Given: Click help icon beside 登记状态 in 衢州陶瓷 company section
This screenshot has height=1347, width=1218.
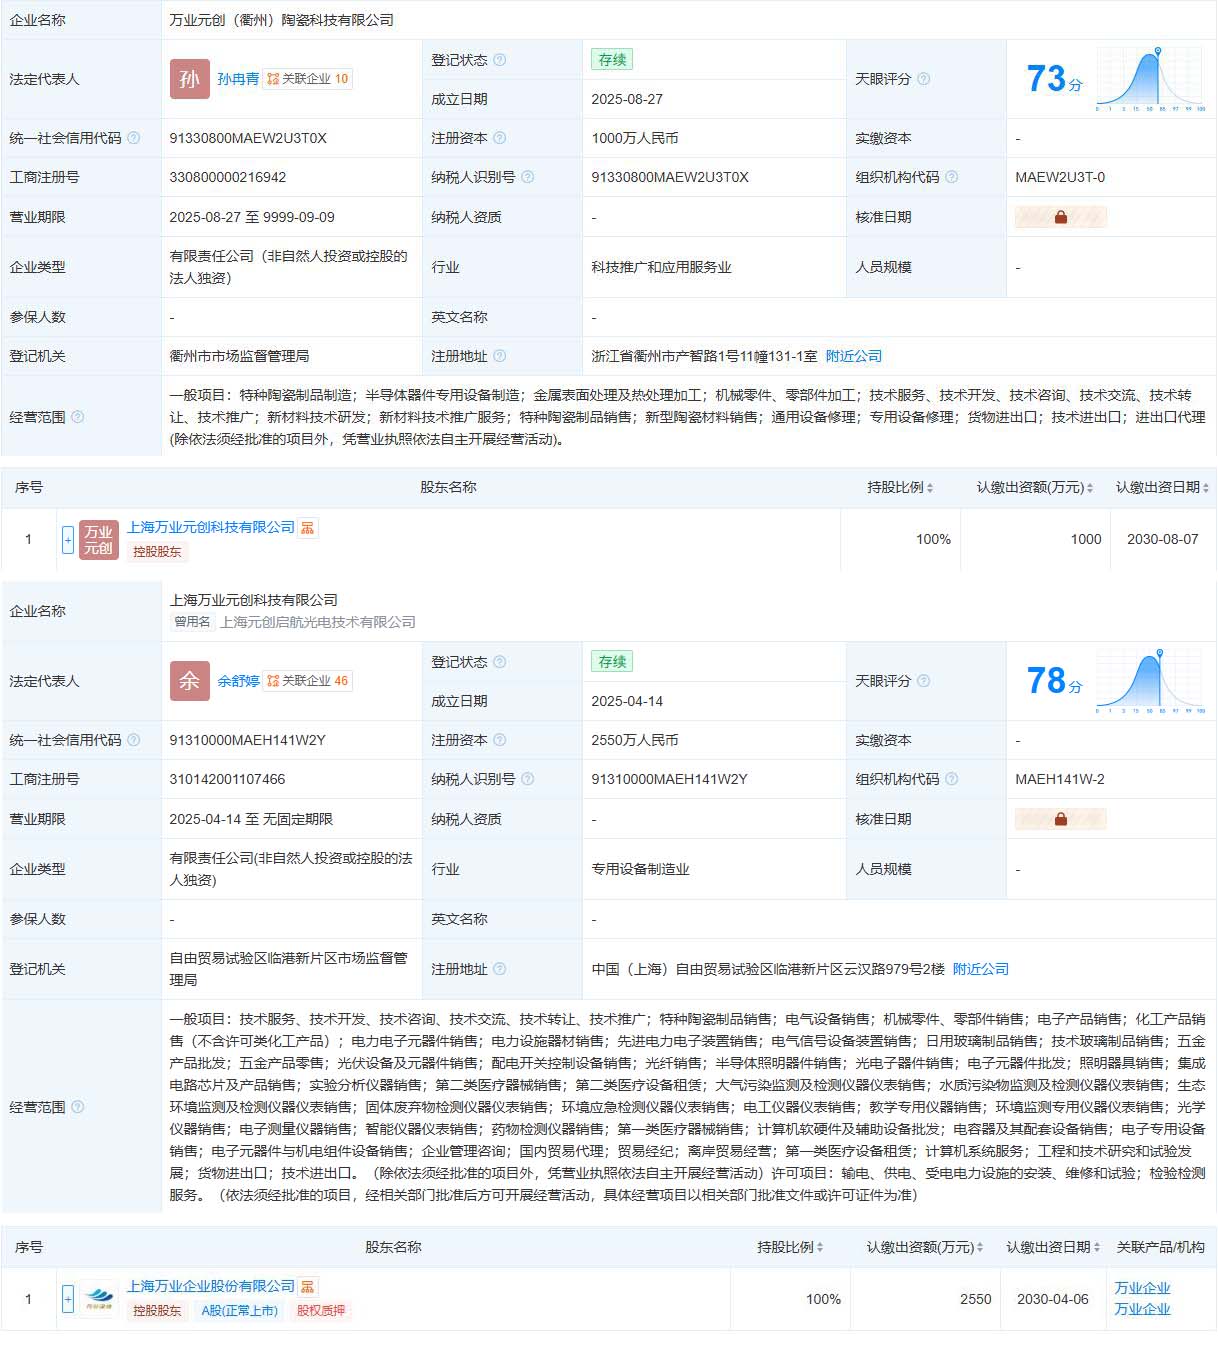Looking at the screenshot, I should [x=500, y=60].
